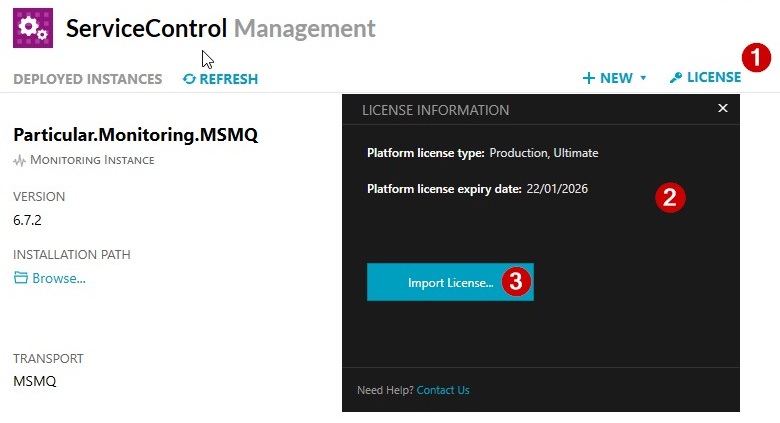Click the Browse... installation path link
Screen dimensions: 780x423
pos(59,278)
